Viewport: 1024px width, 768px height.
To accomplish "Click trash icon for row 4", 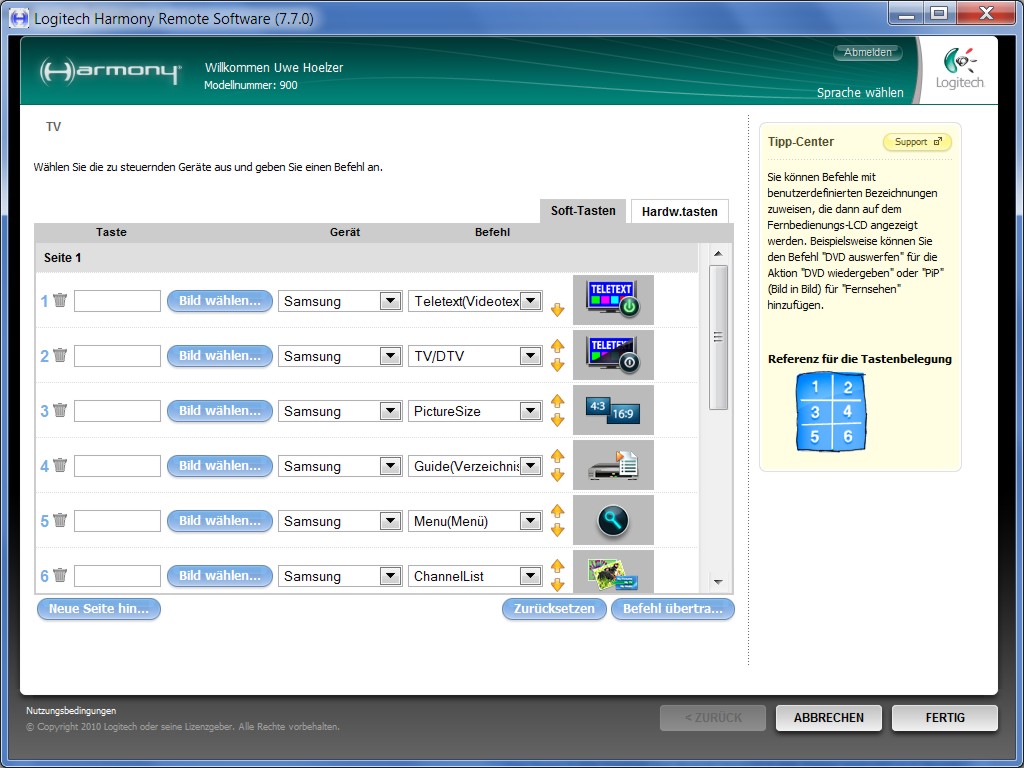I will (60, 465).
